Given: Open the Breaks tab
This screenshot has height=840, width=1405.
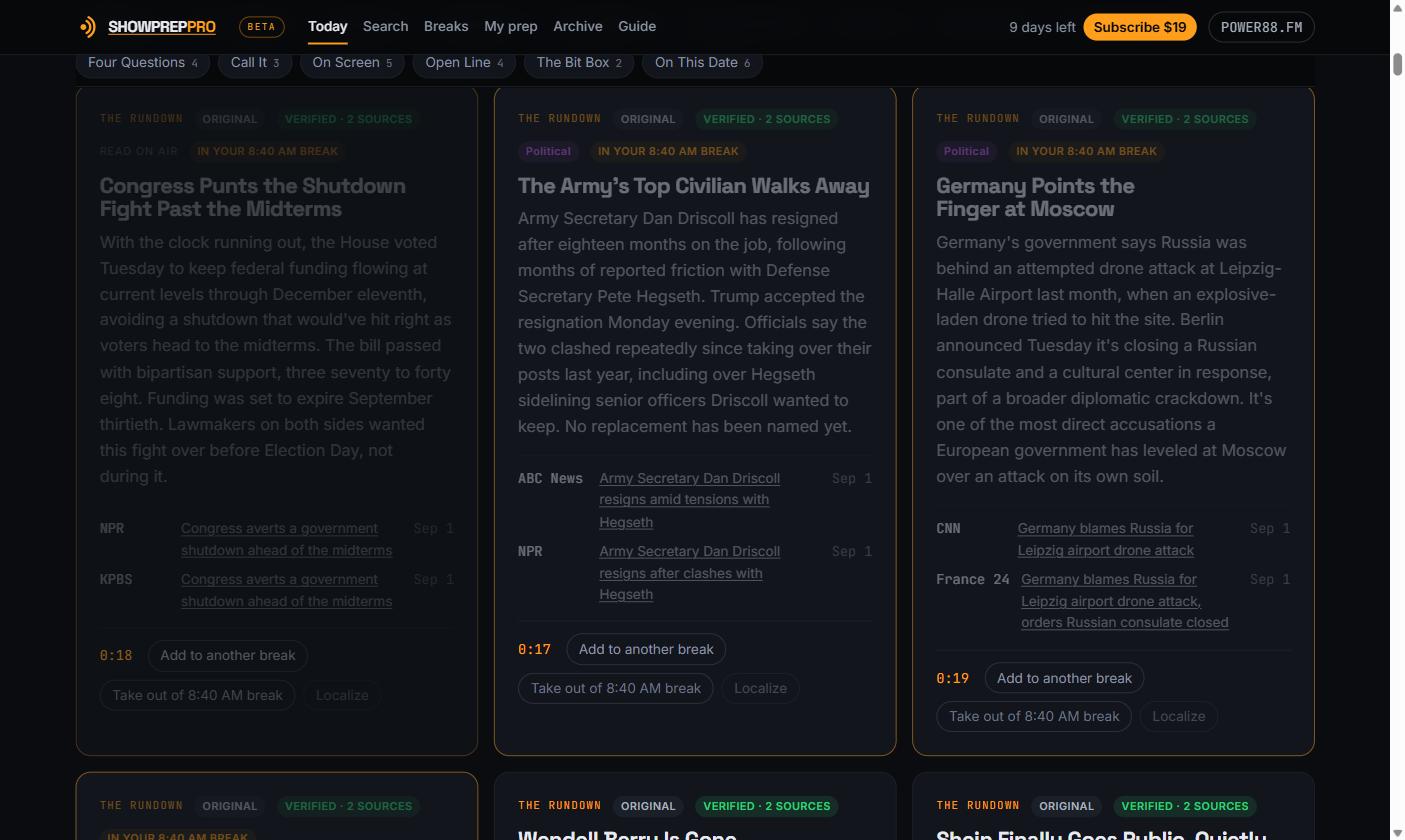Looking at the screenshot, I should [x=446, y=26].
